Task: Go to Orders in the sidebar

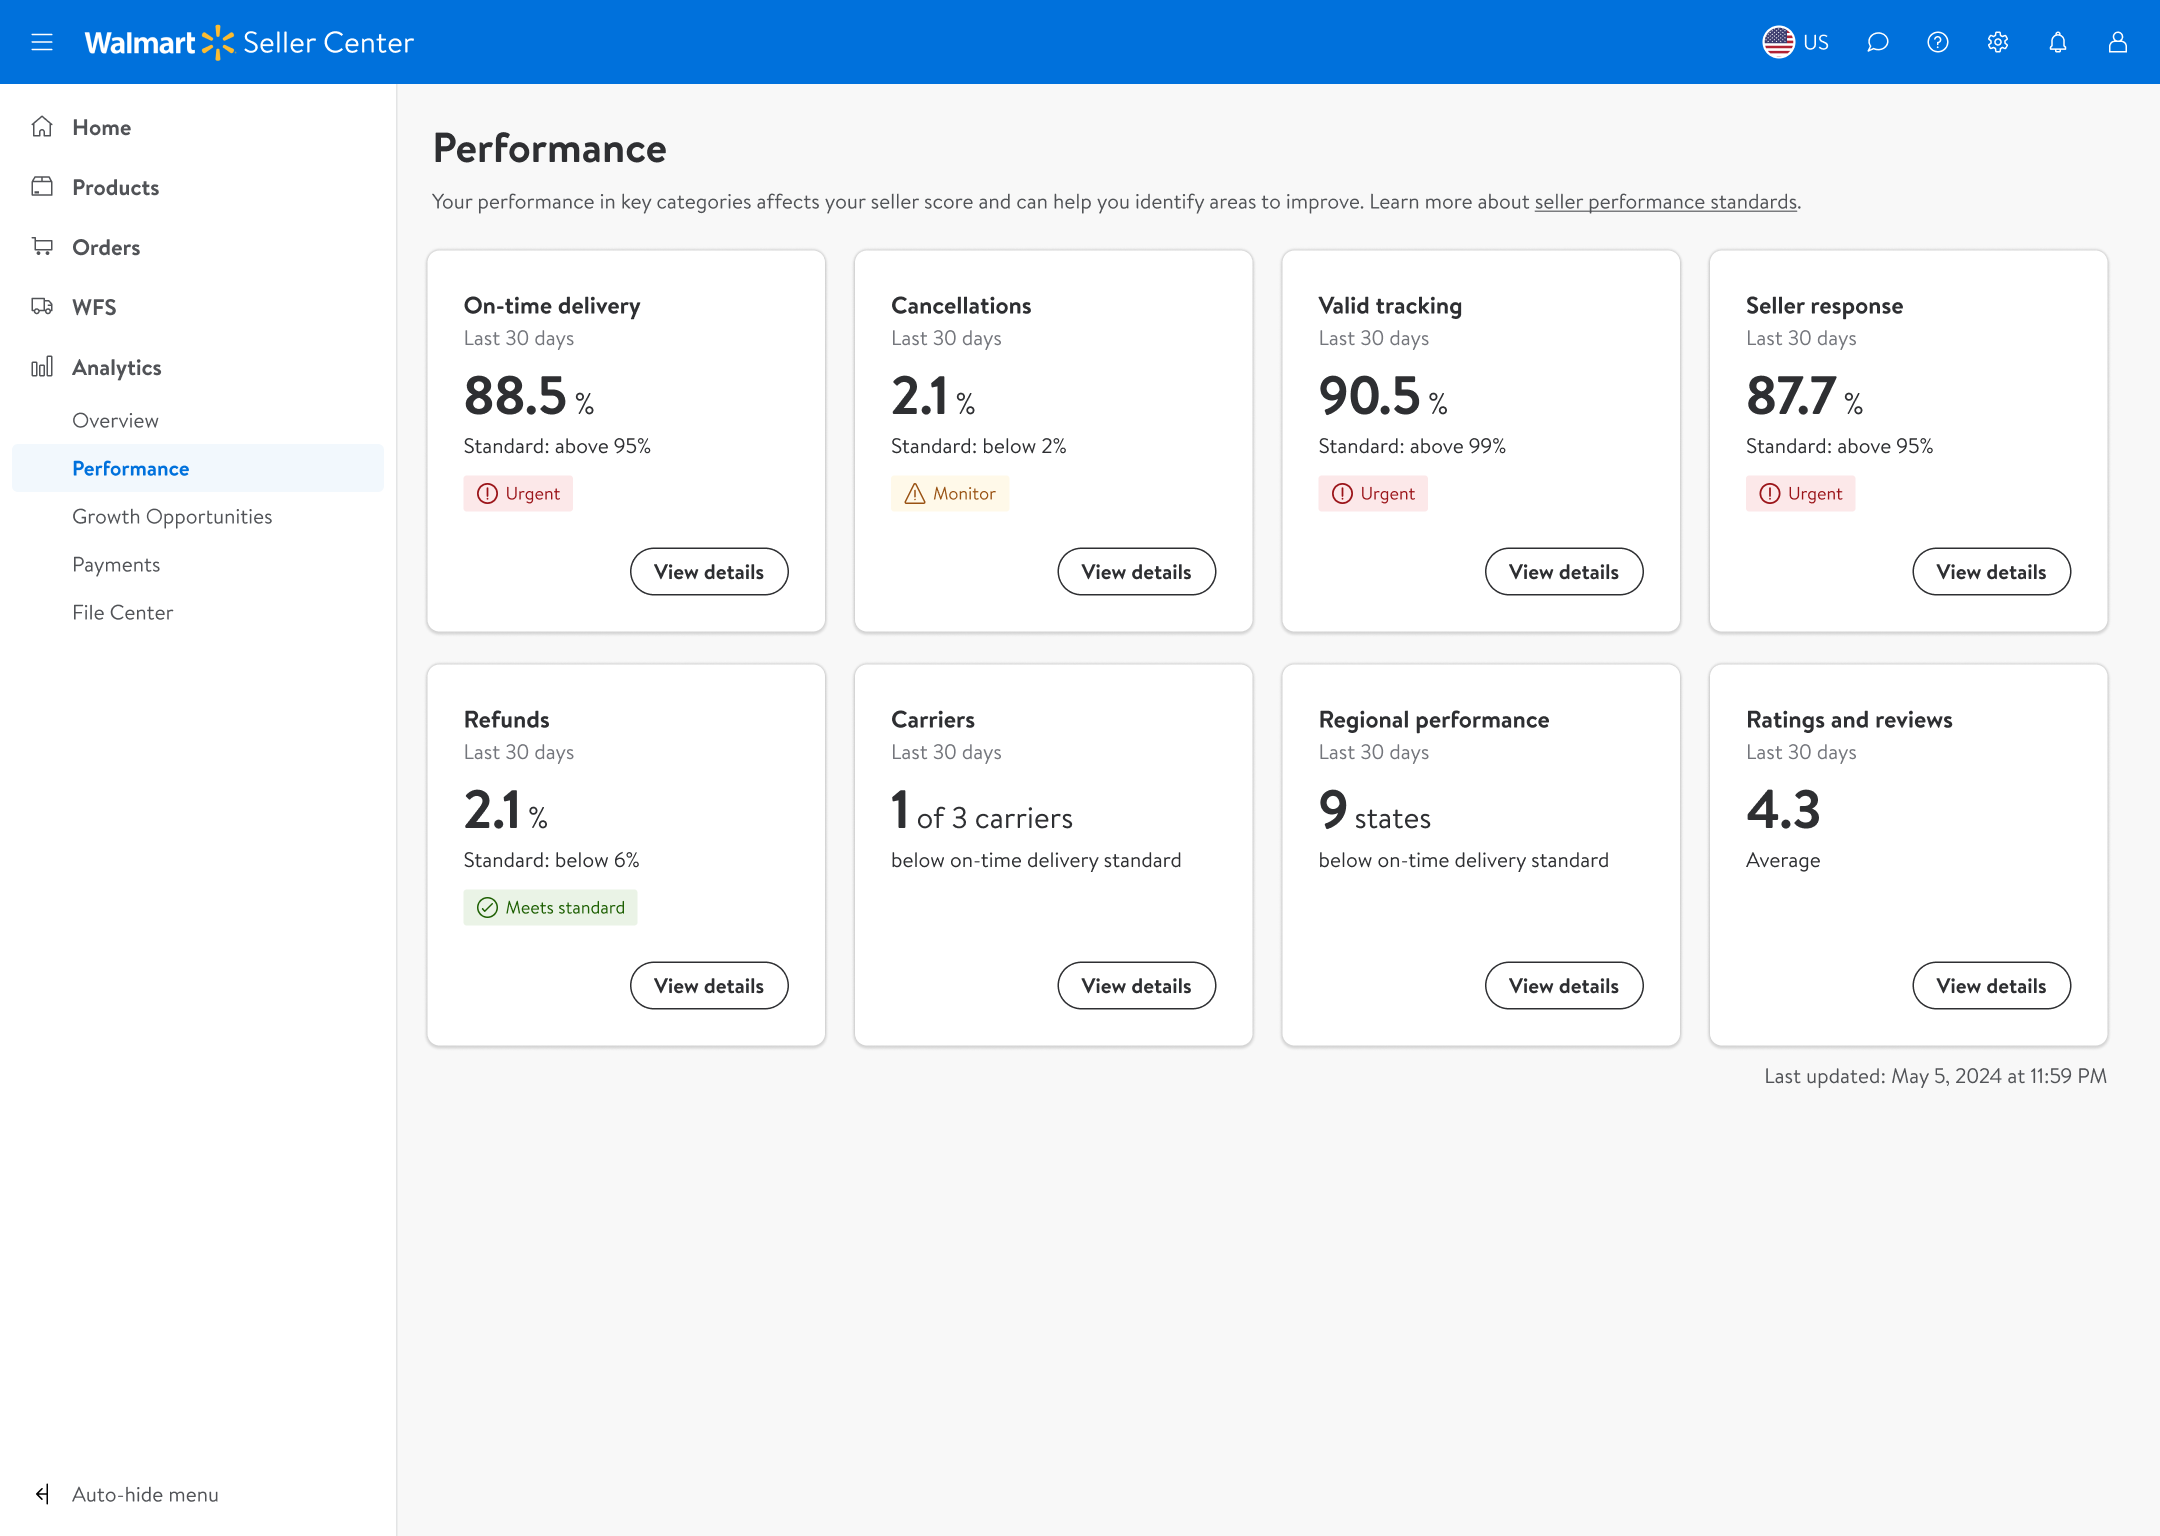Action: [x=105, y=247]
